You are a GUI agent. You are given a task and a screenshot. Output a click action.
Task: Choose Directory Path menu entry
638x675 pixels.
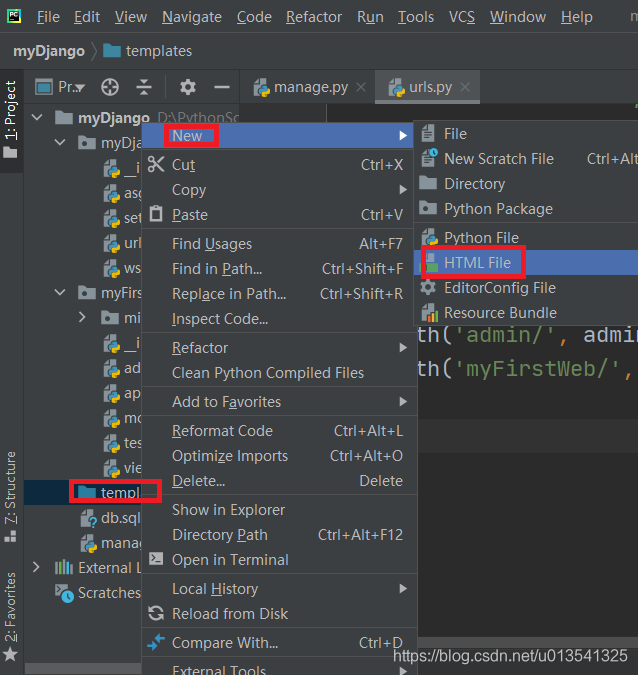pyautogui.click(x=279, y=535)
